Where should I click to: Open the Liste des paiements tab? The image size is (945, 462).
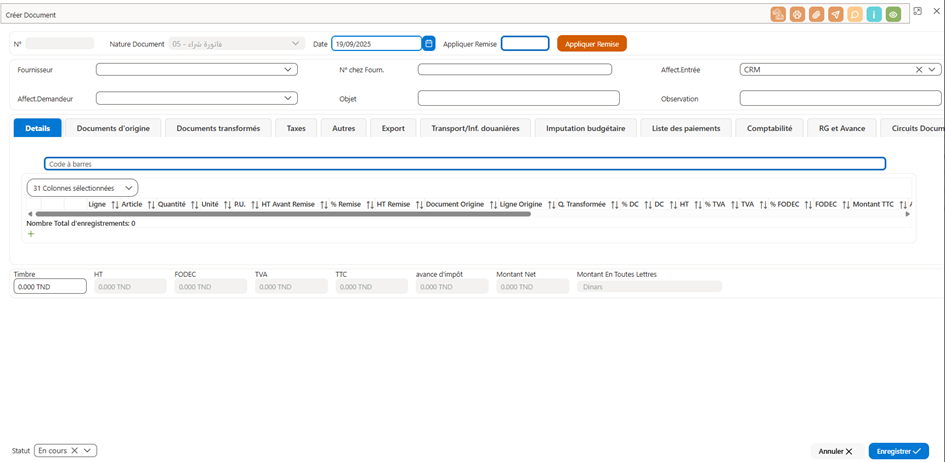point(686,128)
